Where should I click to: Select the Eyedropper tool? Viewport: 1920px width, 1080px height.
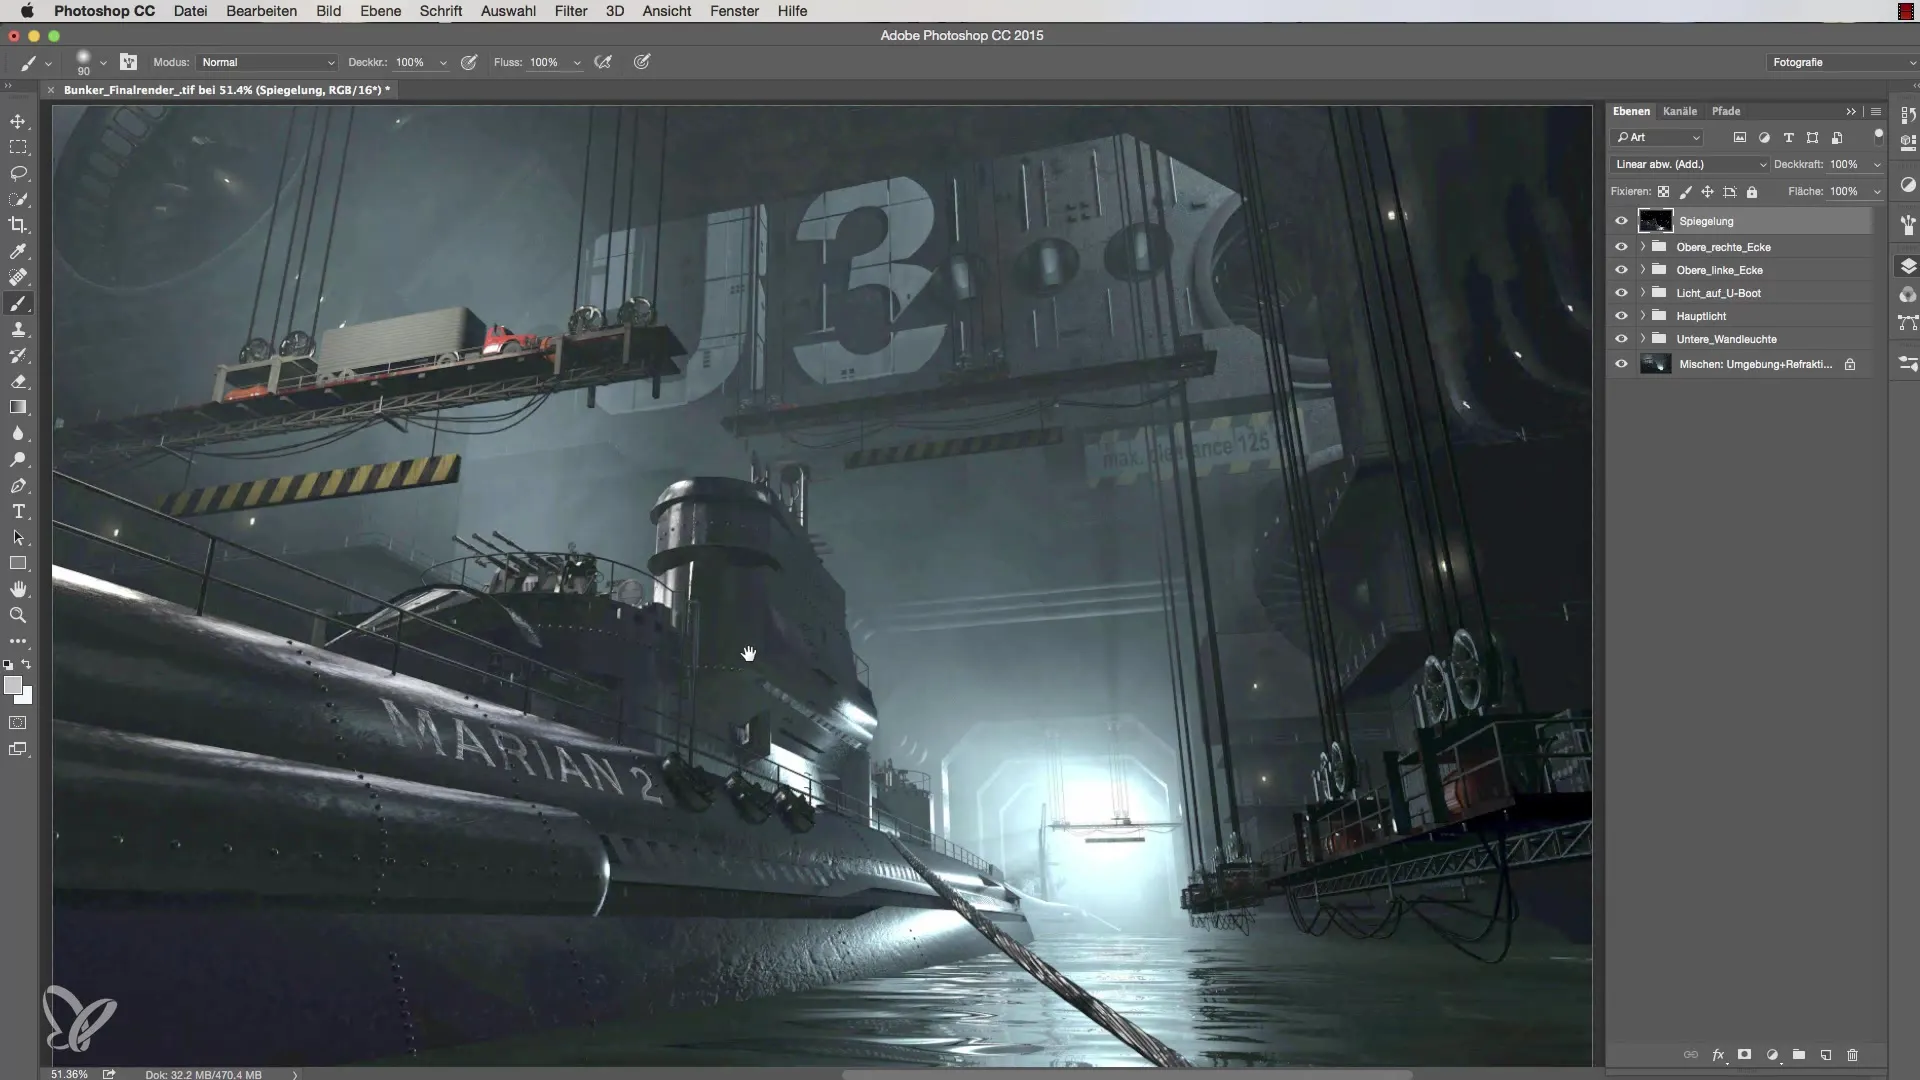18,251
